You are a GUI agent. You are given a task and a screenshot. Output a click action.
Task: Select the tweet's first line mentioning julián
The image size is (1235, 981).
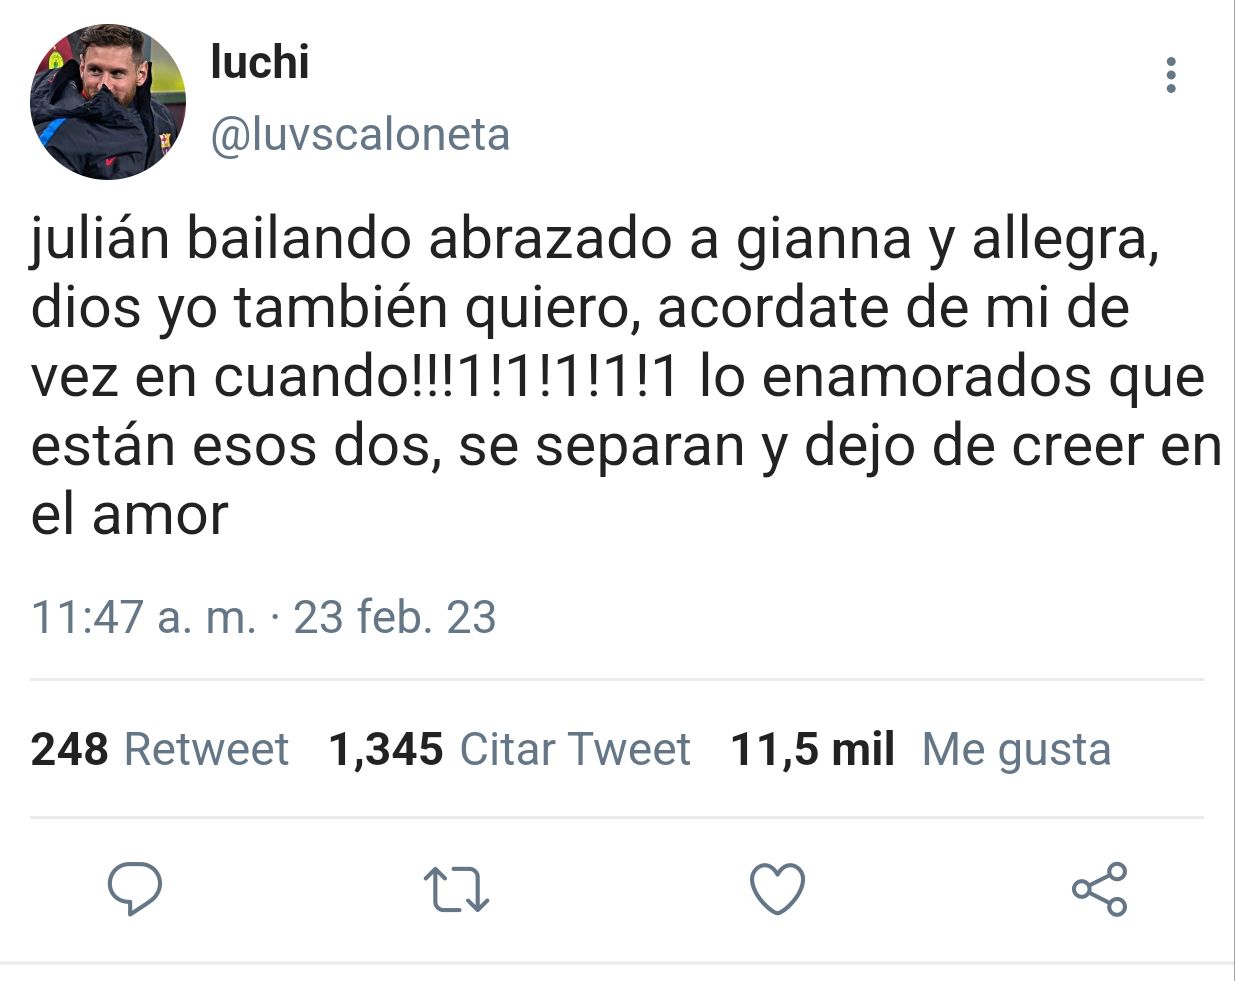[x=595, y=241]
